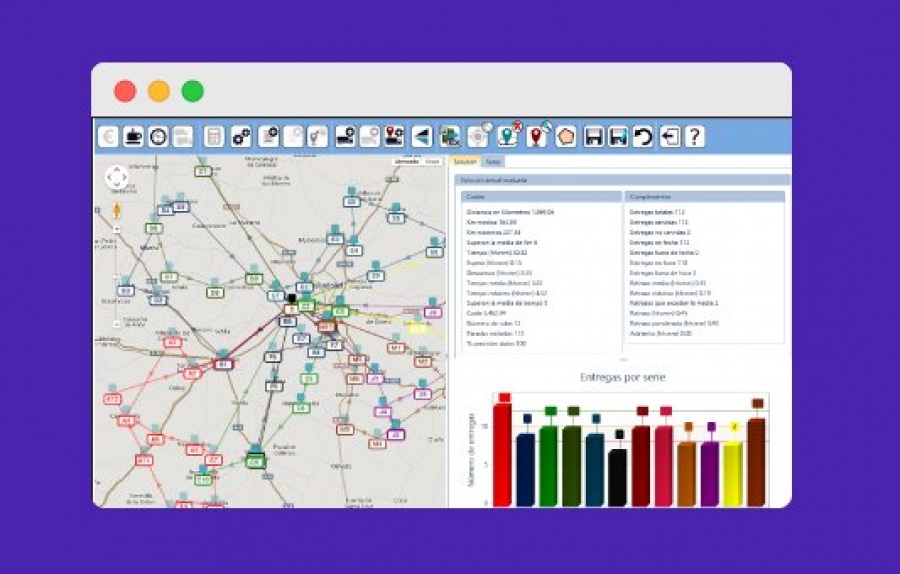
Task: Click the Costes section header
Action: coord(542,197)
